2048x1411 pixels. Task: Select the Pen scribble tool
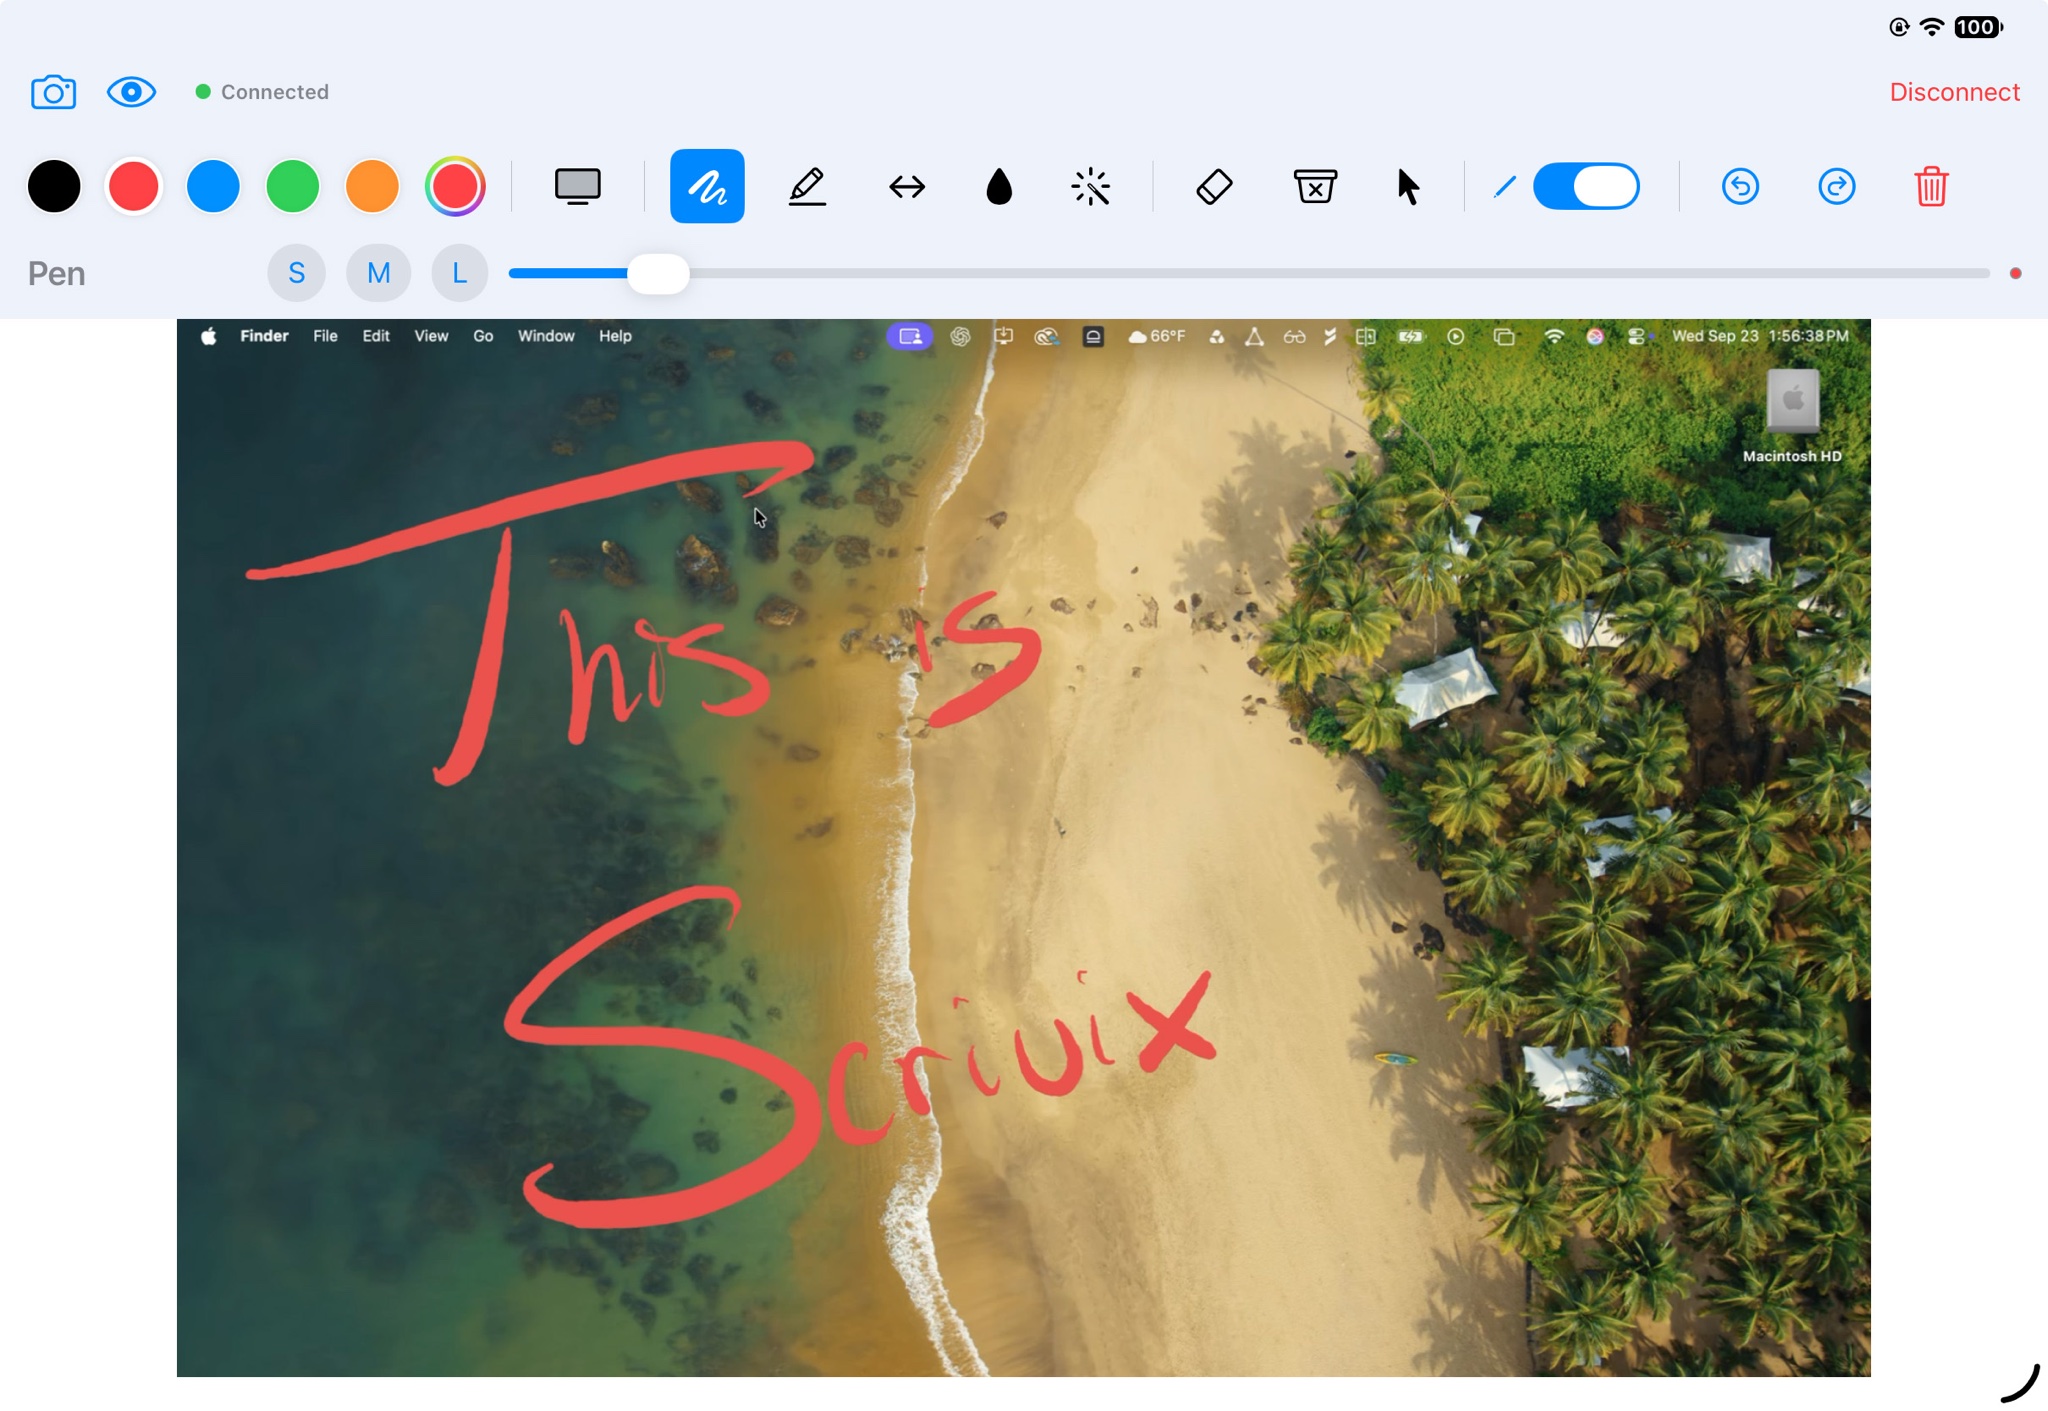click(x=707, y=186)
